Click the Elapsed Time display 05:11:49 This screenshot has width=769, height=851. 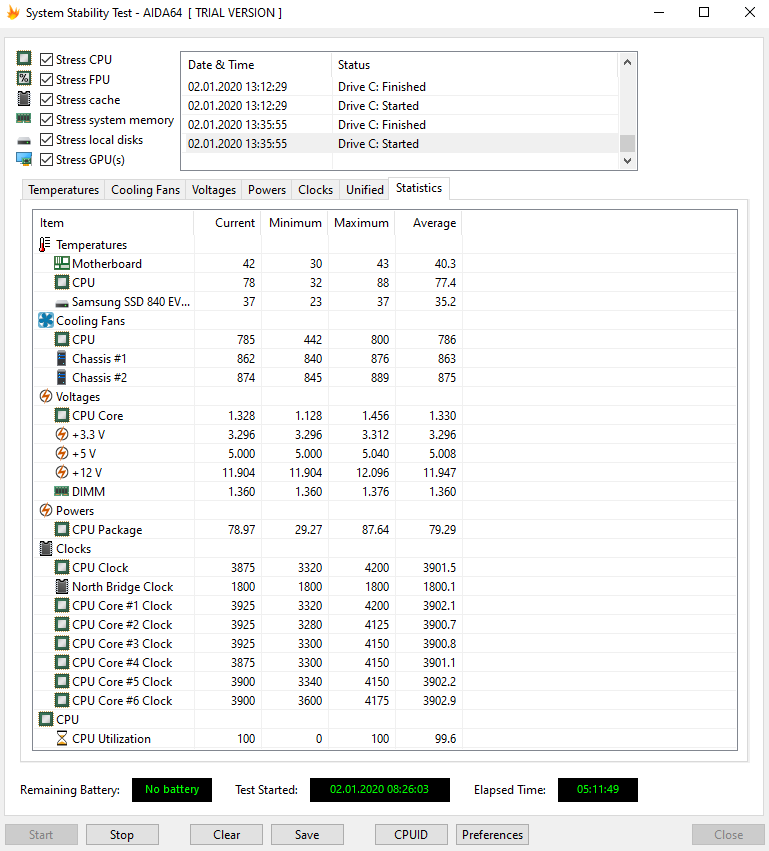[x=598, y=790]
